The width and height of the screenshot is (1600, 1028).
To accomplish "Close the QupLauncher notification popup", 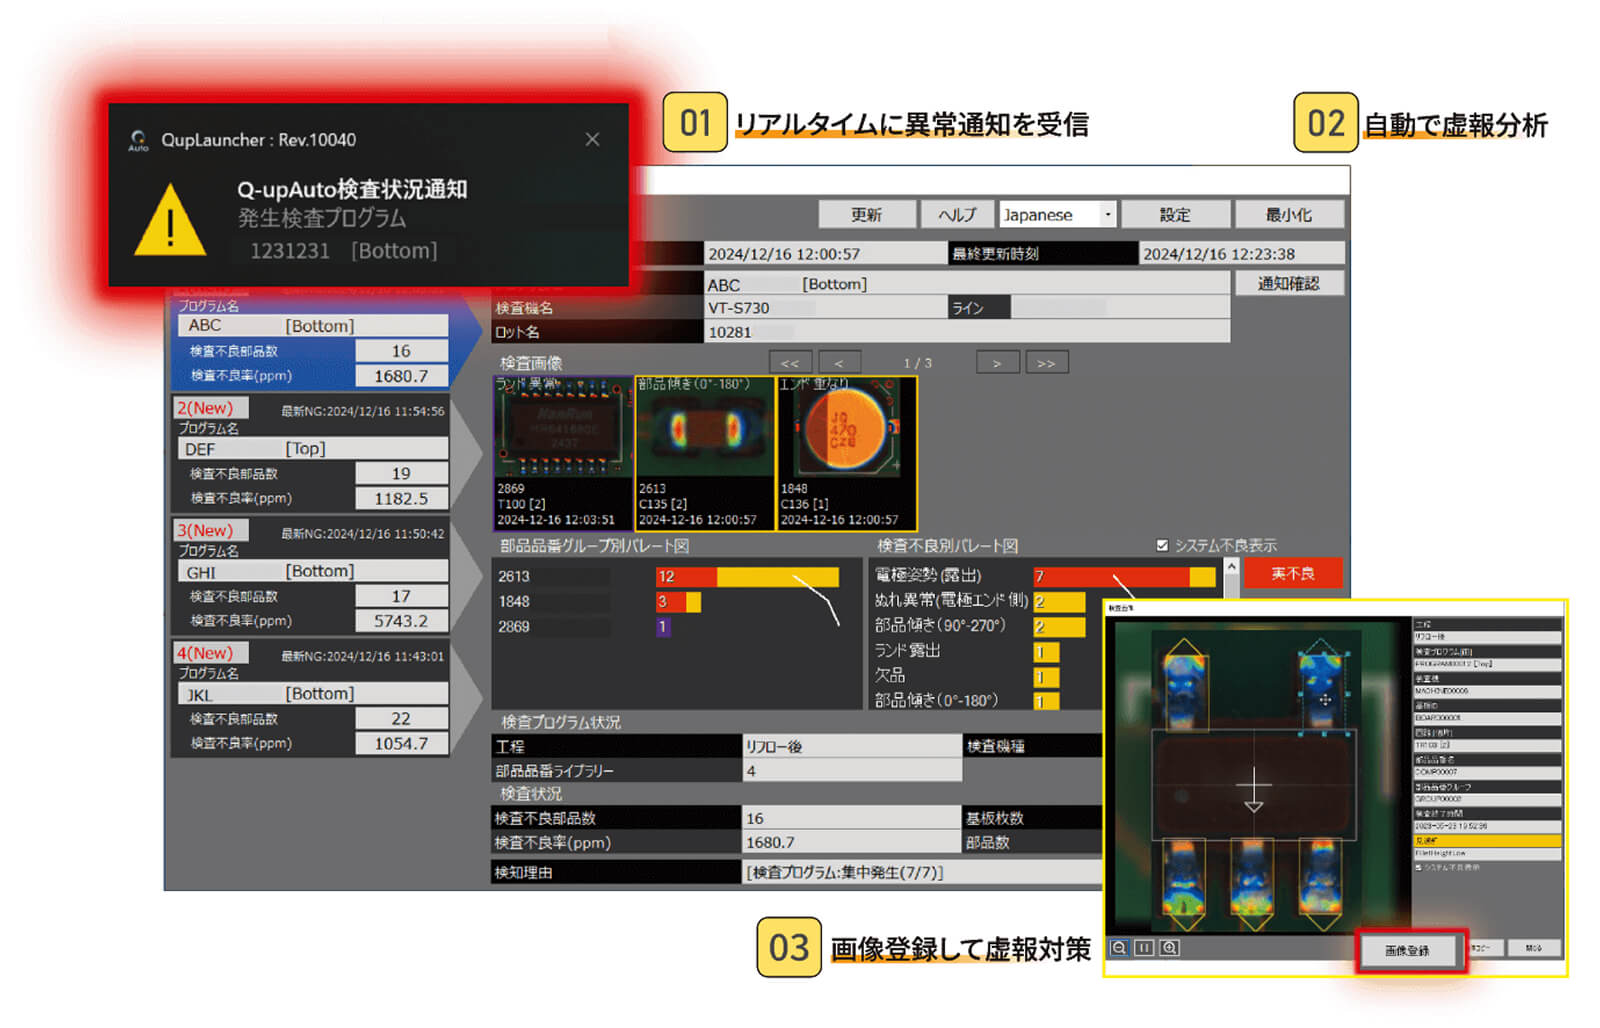I will [592, 140].
